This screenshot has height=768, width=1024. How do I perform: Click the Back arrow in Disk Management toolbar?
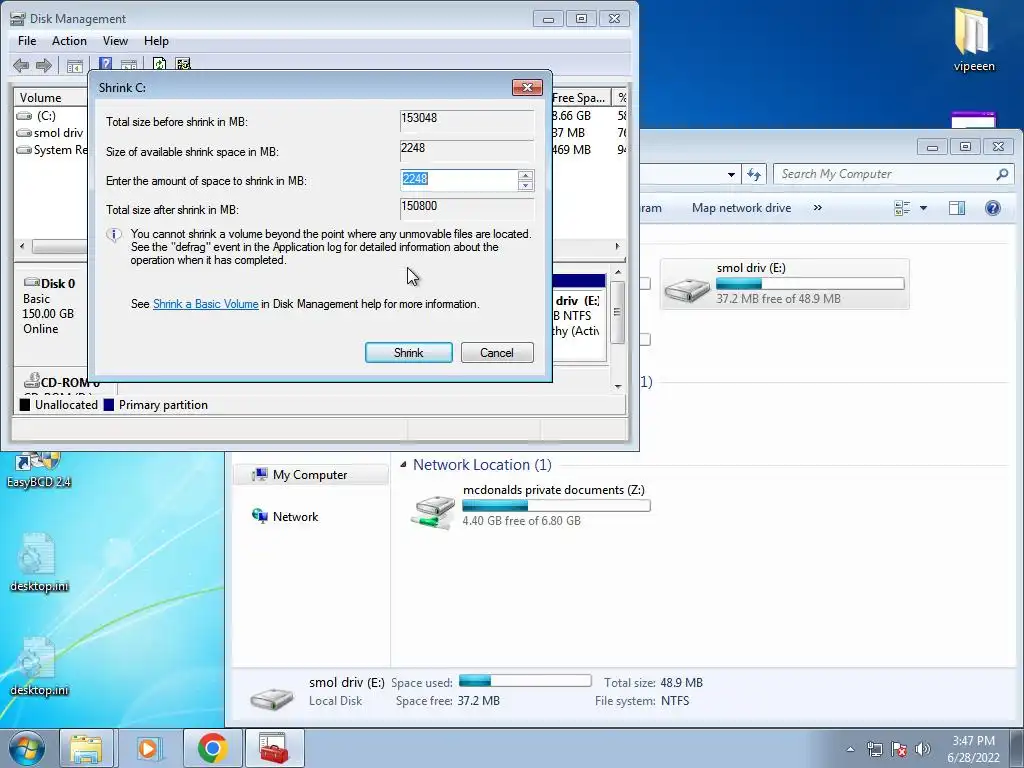pyautogui.click(x=21, y=65)
